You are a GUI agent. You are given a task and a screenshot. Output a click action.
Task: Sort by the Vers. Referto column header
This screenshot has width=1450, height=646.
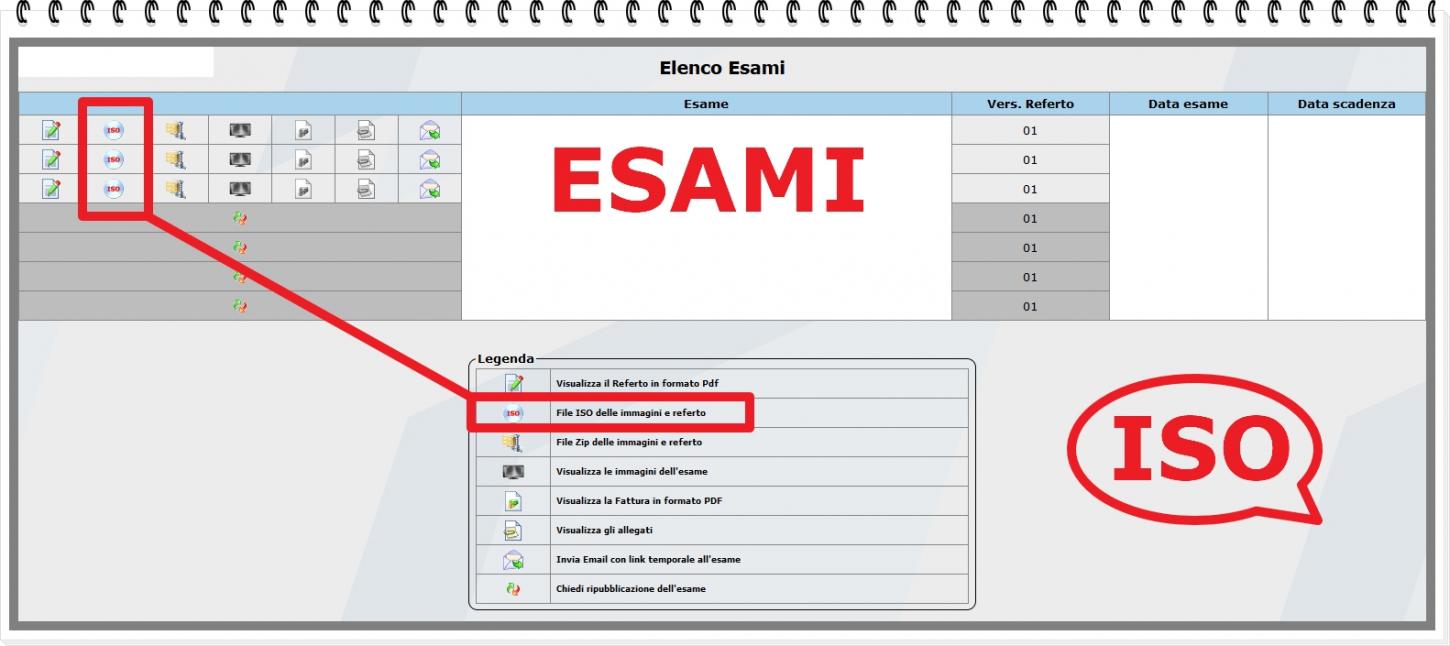[x=1030, y=103]
